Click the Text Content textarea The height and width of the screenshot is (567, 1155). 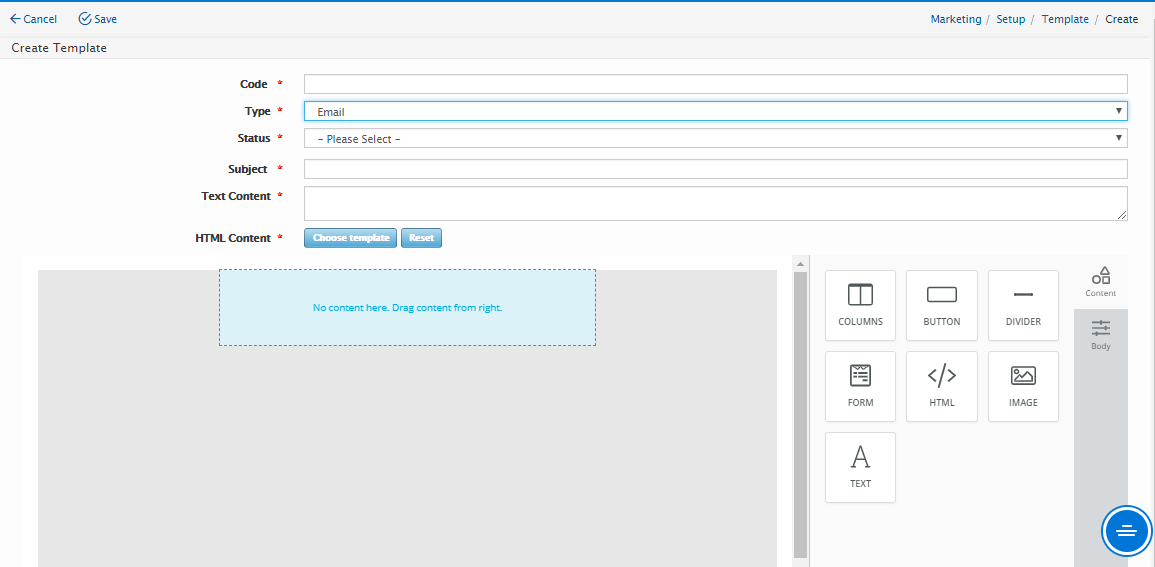715,203
